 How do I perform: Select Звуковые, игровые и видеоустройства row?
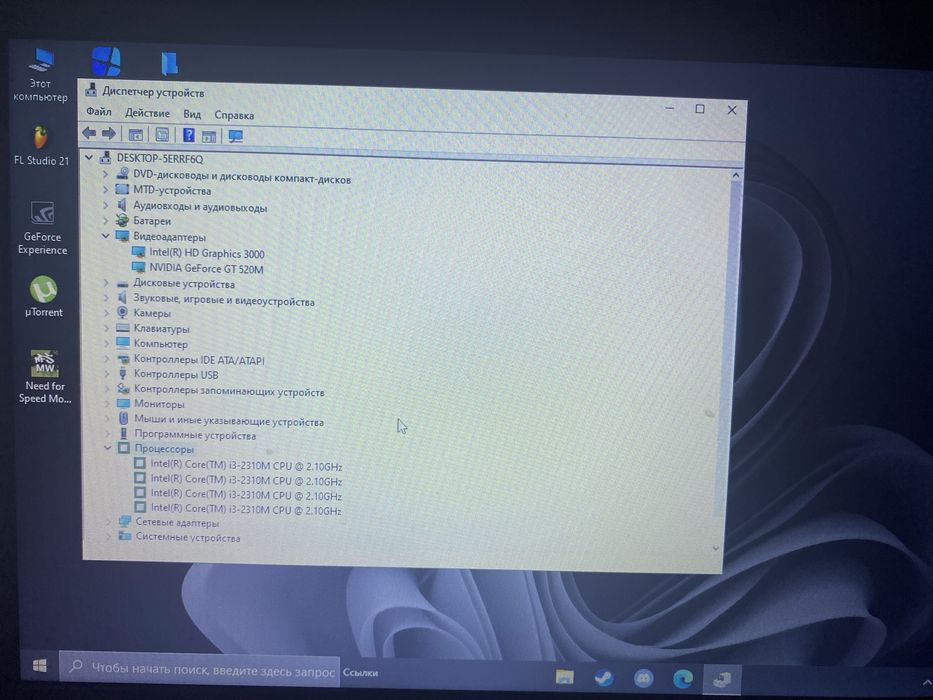[x=215, y=300]
